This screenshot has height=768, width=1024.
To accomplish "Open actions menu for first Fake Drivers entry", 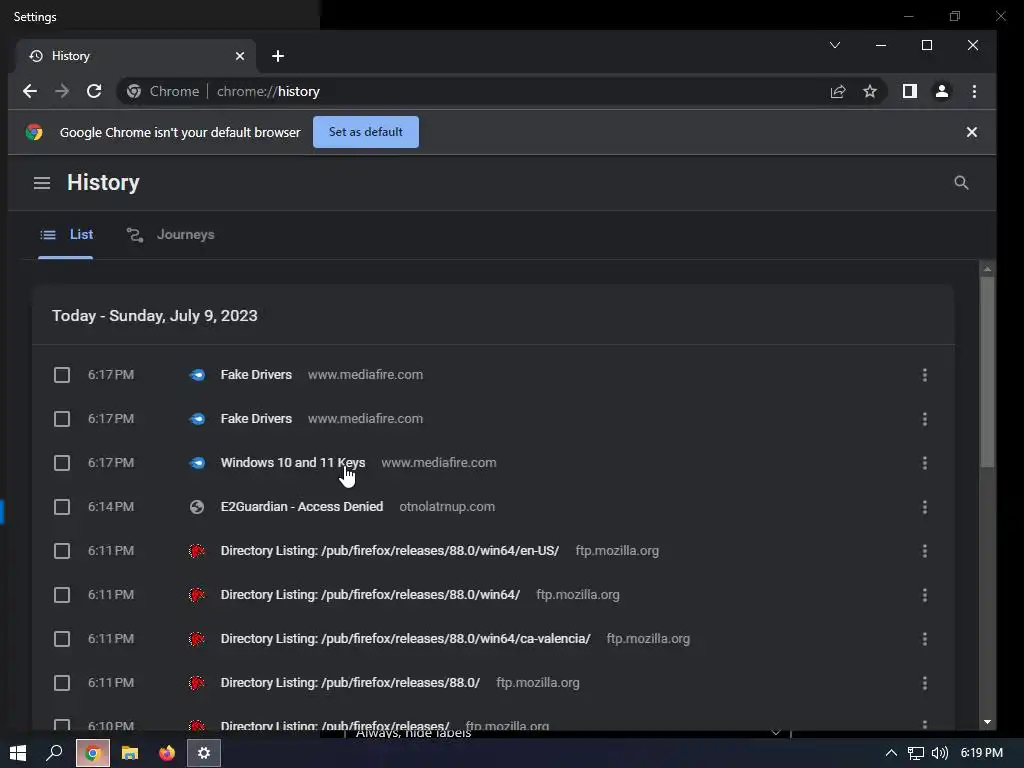I will pyautogui.click(x=925, y=375).
